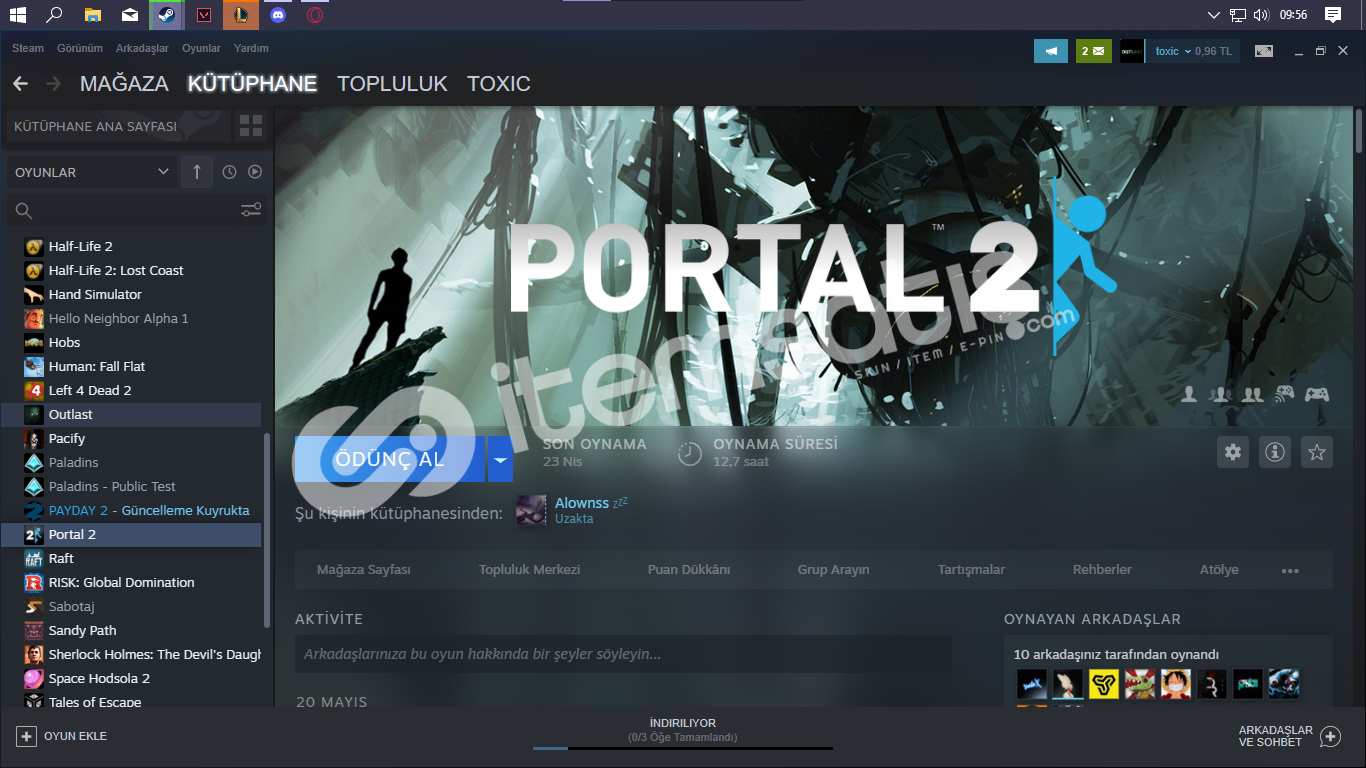1366x768 pixels.
Task: Click the Hello Neighbor Alpha 1 icon
Action: tap(34, 318)
